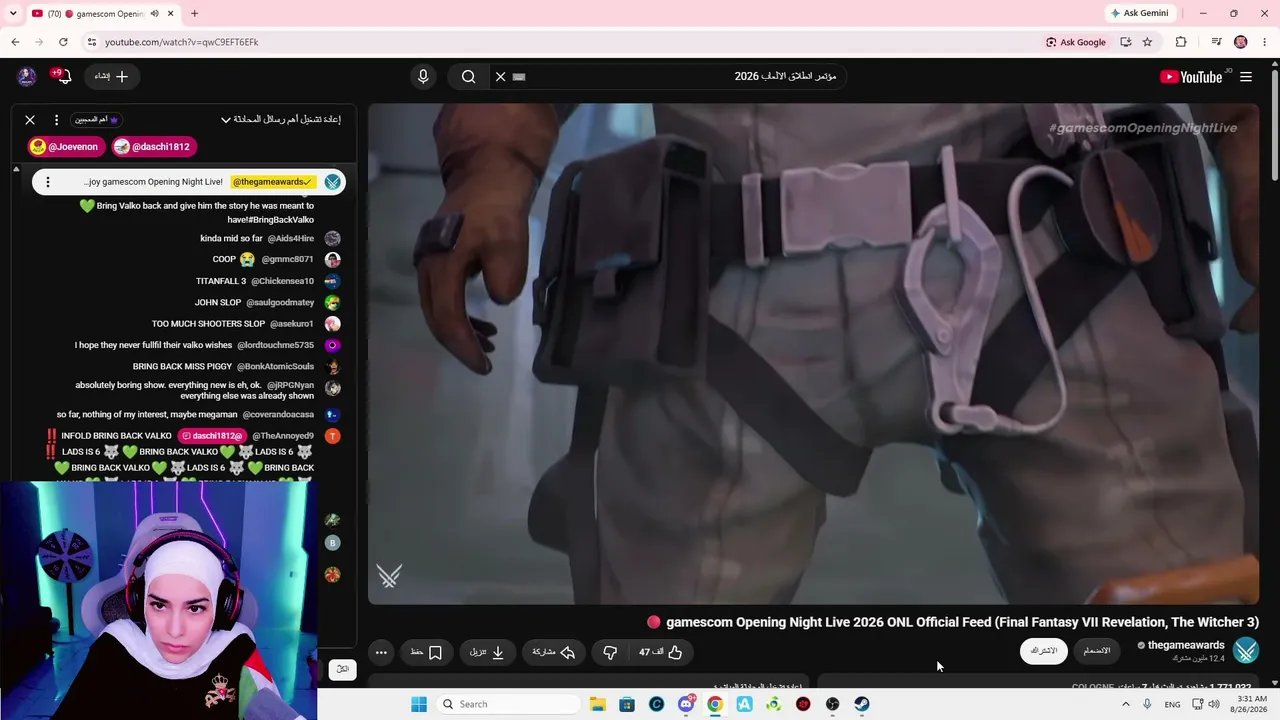Share the video
This screenshot has width=1280, height=720.
[554, 652]
